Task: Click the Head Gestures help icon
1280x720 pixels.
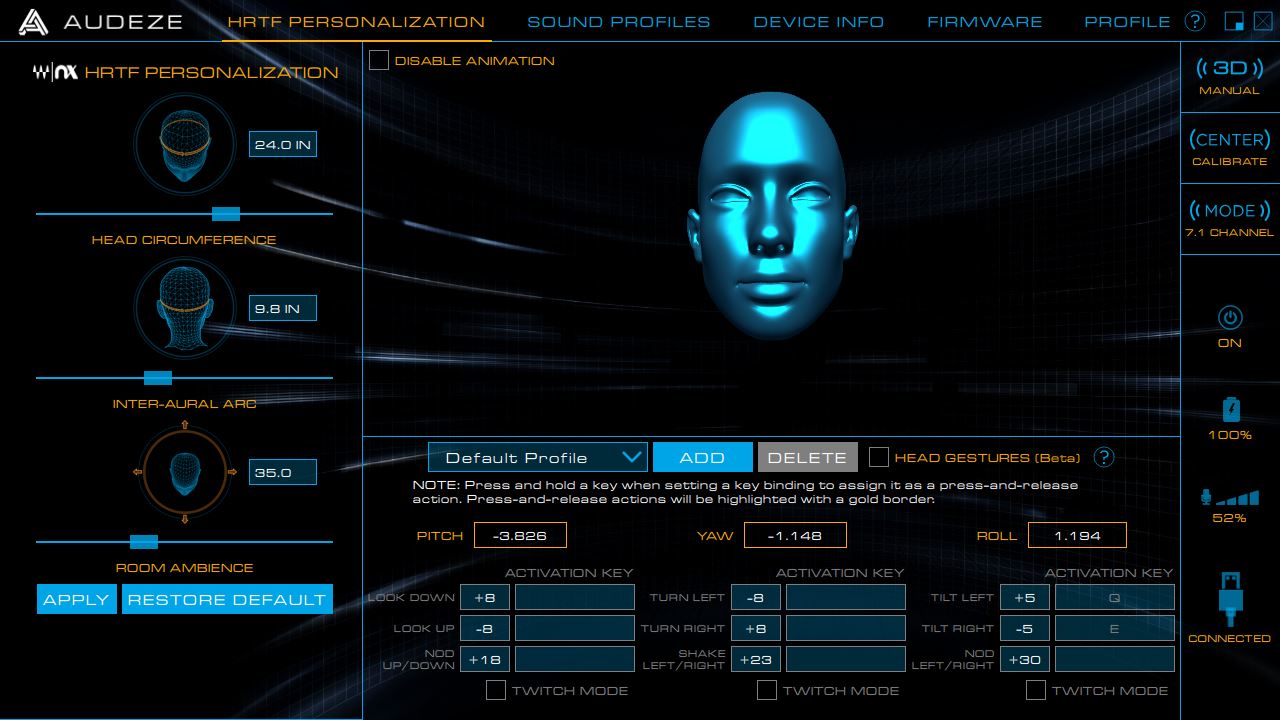Action: tap(1103, 457)
